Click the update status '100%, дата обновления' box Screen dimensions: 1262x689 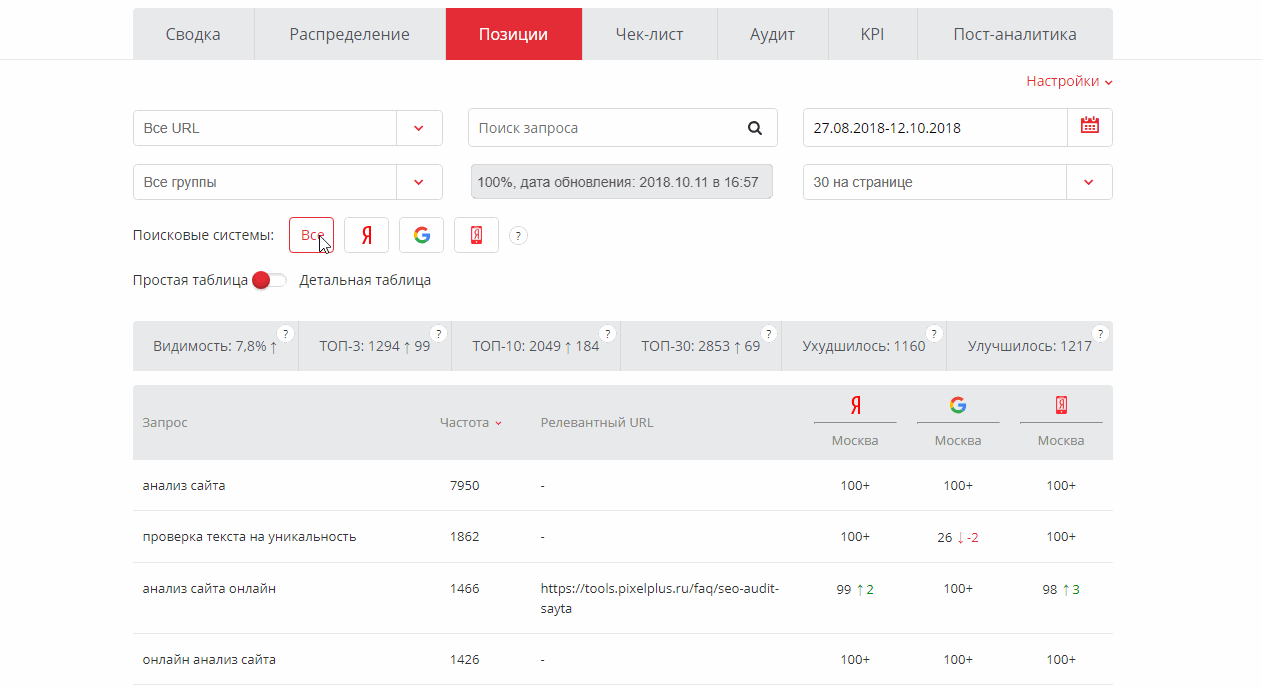tap(621, 182)
